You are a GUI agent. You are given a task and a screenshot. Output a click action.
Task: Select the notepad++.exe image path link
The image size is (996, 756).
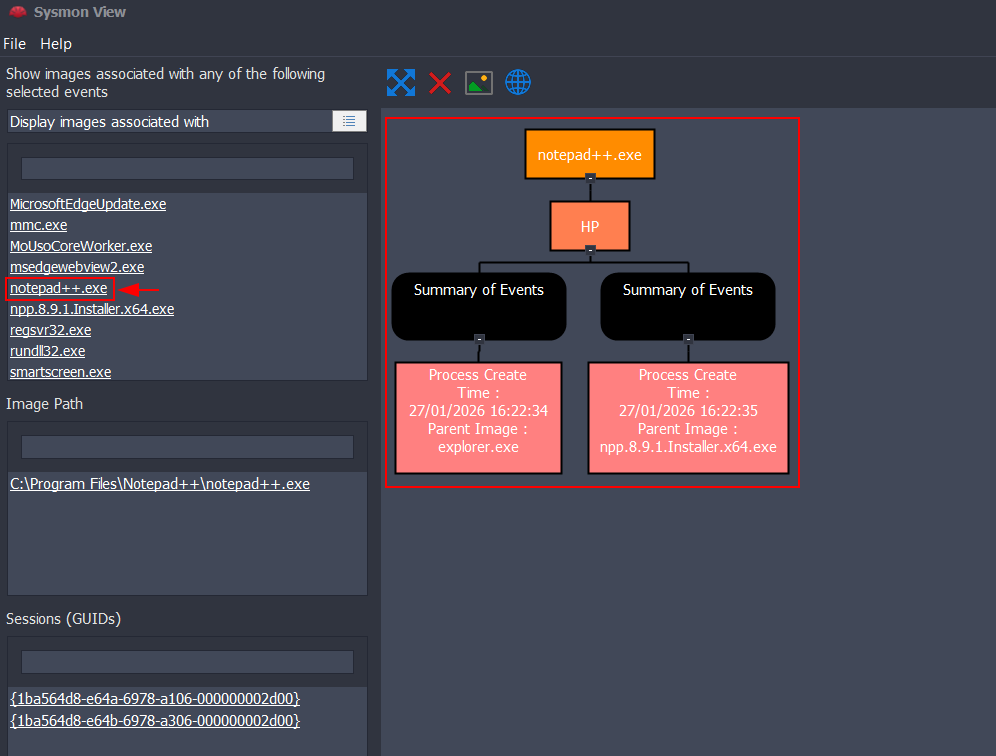(x=160, y=484)
